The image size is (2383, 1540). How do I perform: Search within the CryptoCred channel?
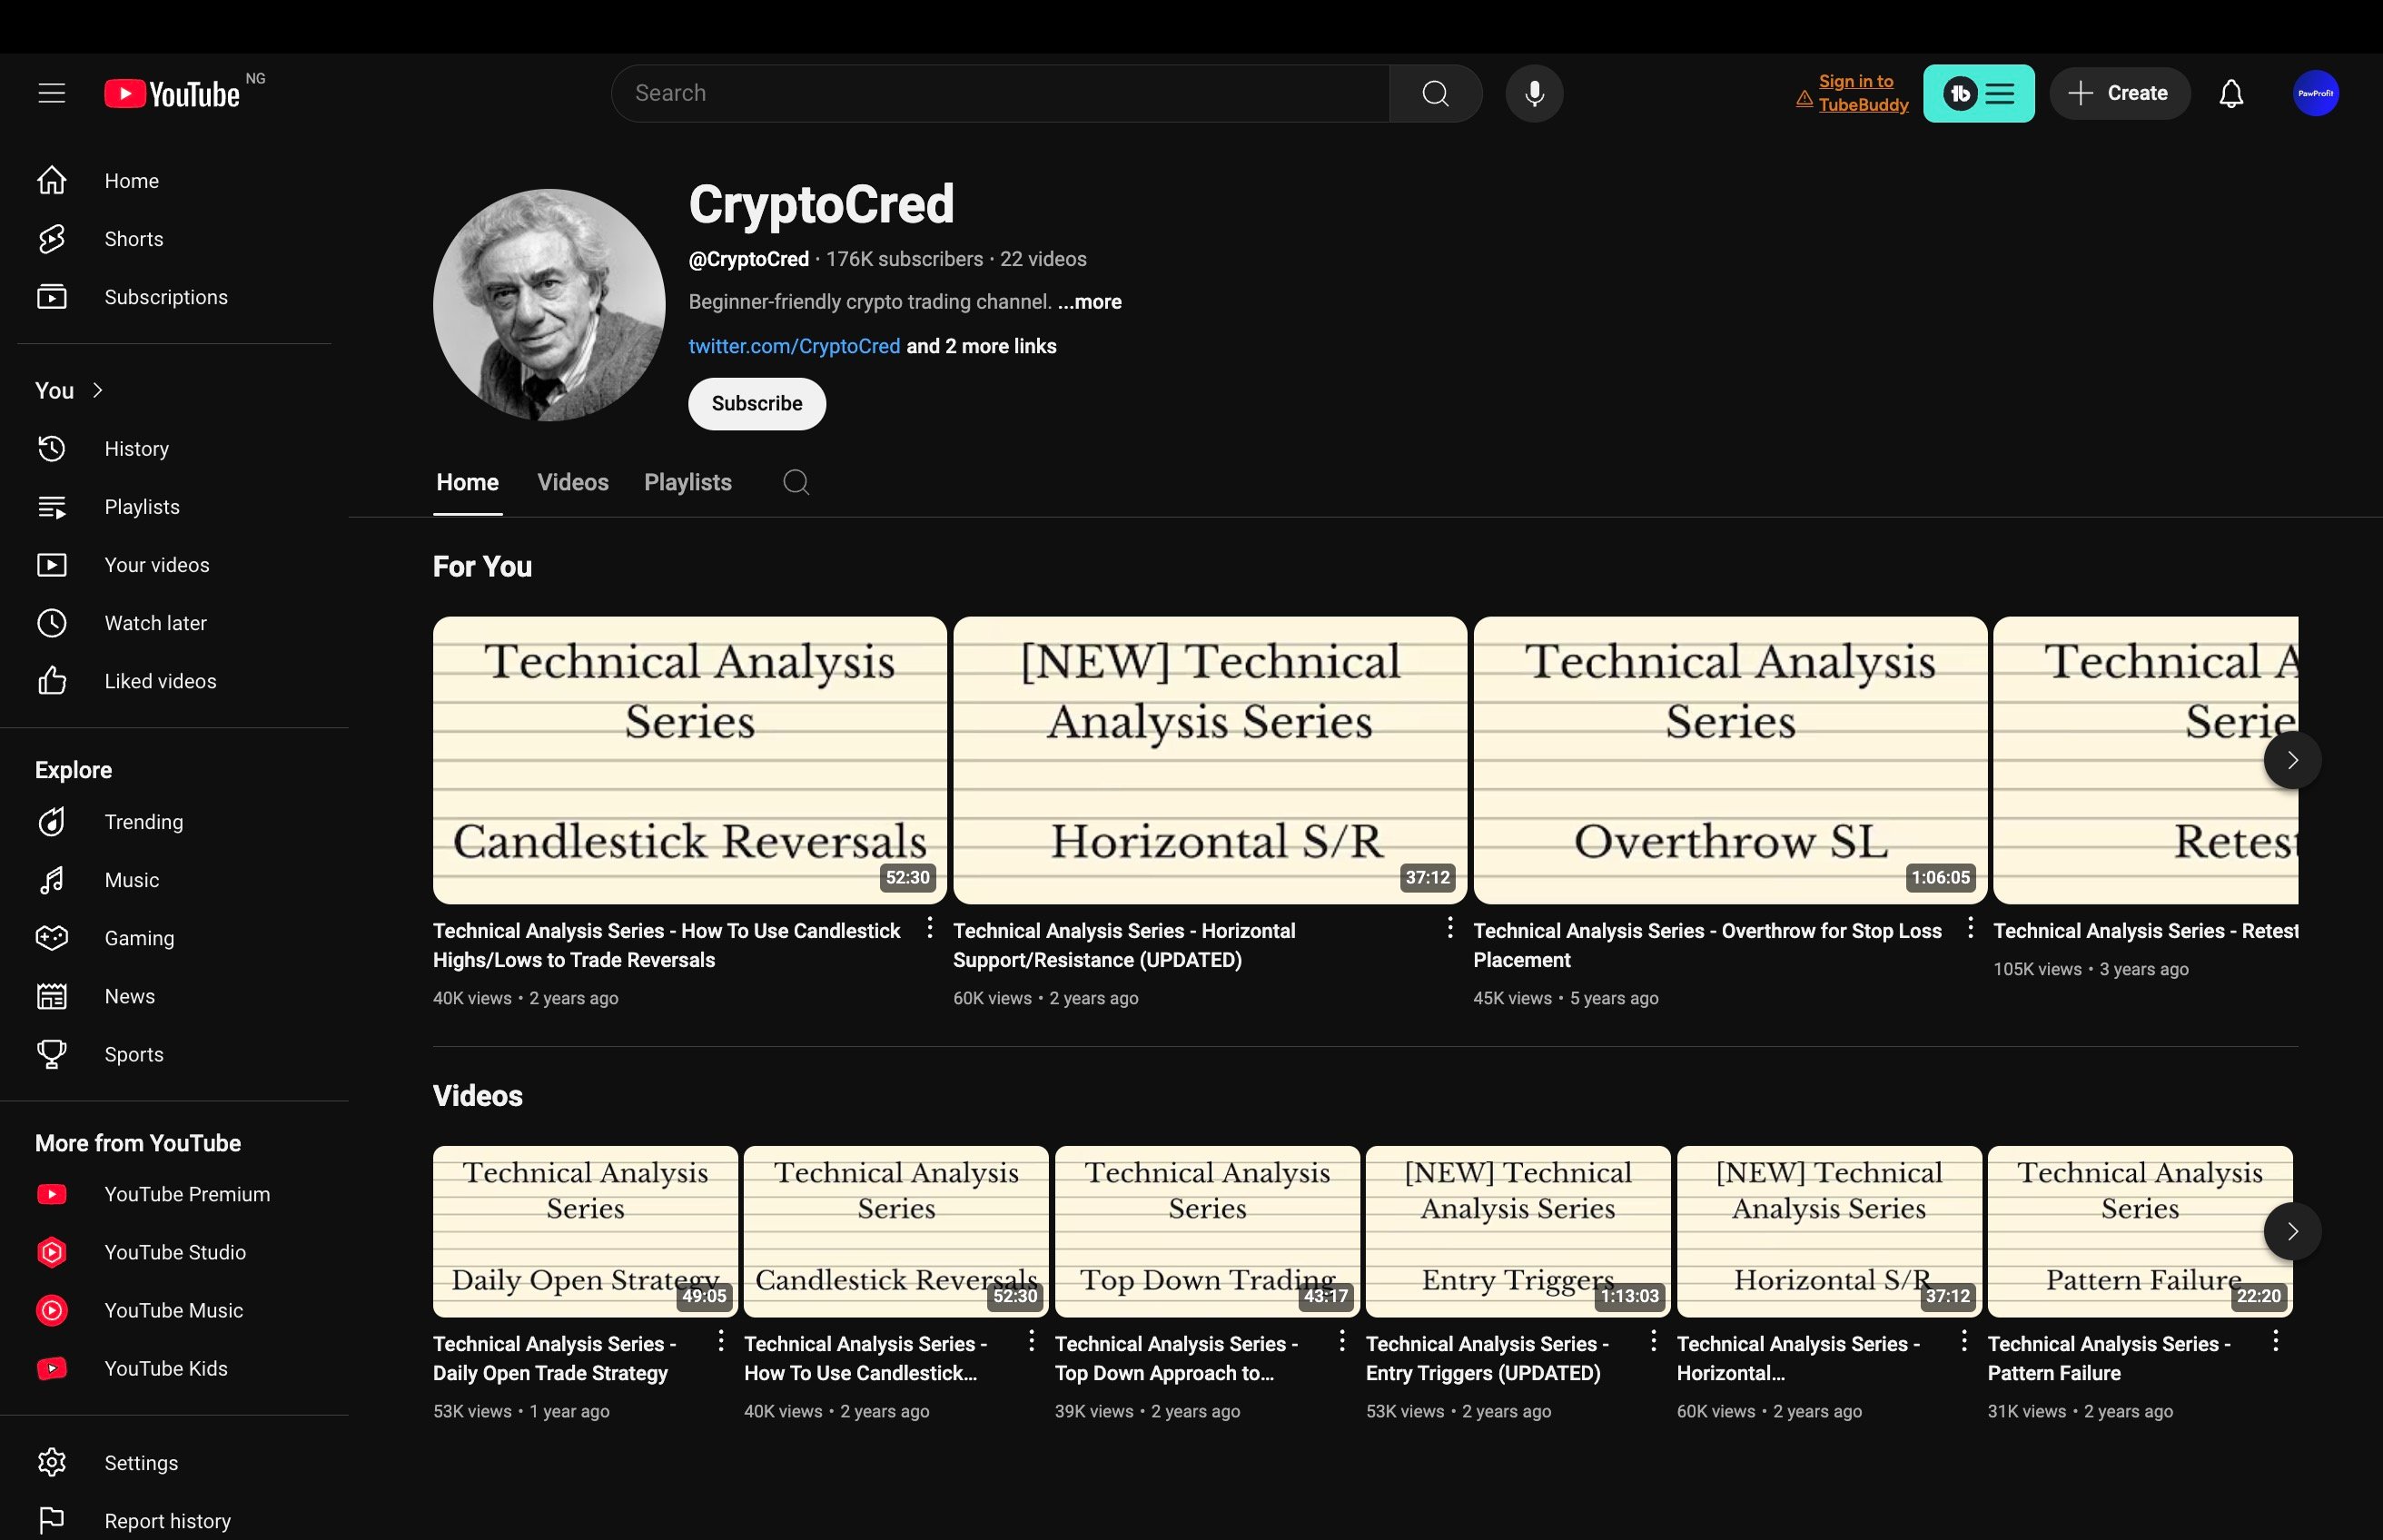pos(796,482)
